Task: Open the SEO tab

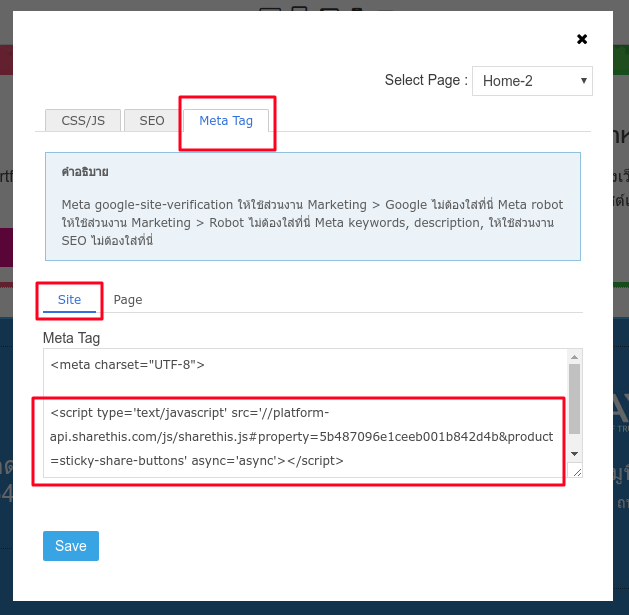Action: click(x=151, y=121)
